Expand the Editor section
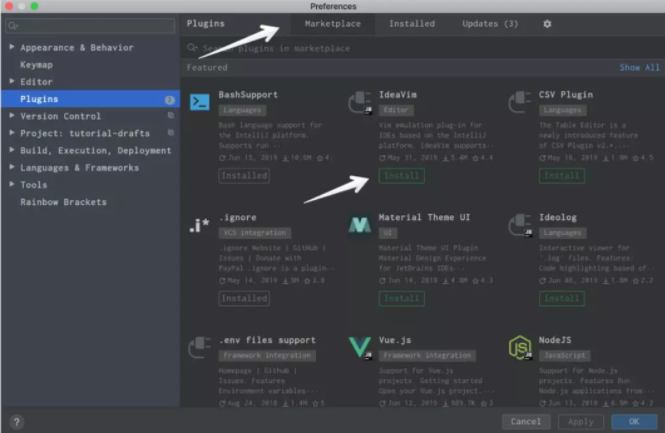The height and width of the screenshot is (433, 665). (x=12, y=81)
